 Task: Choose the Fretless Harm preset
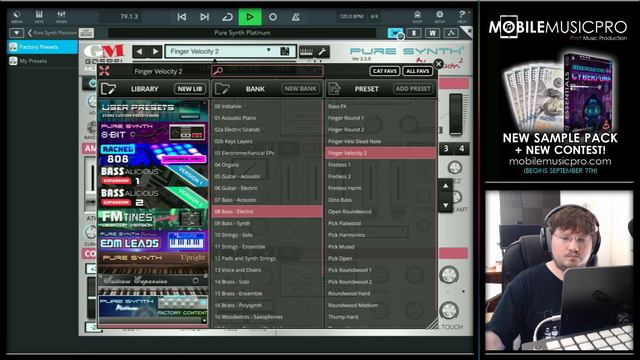point(380,188)
